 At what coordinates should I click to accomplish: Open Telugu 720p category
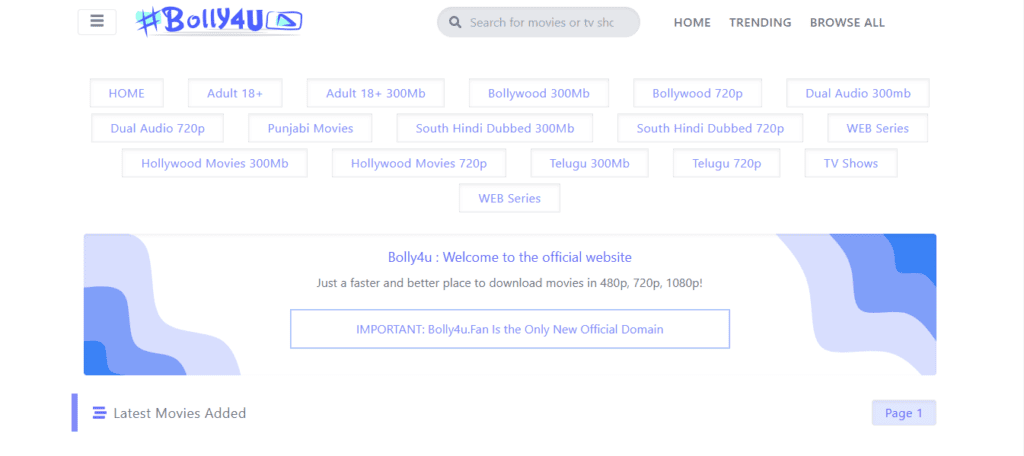727,163
